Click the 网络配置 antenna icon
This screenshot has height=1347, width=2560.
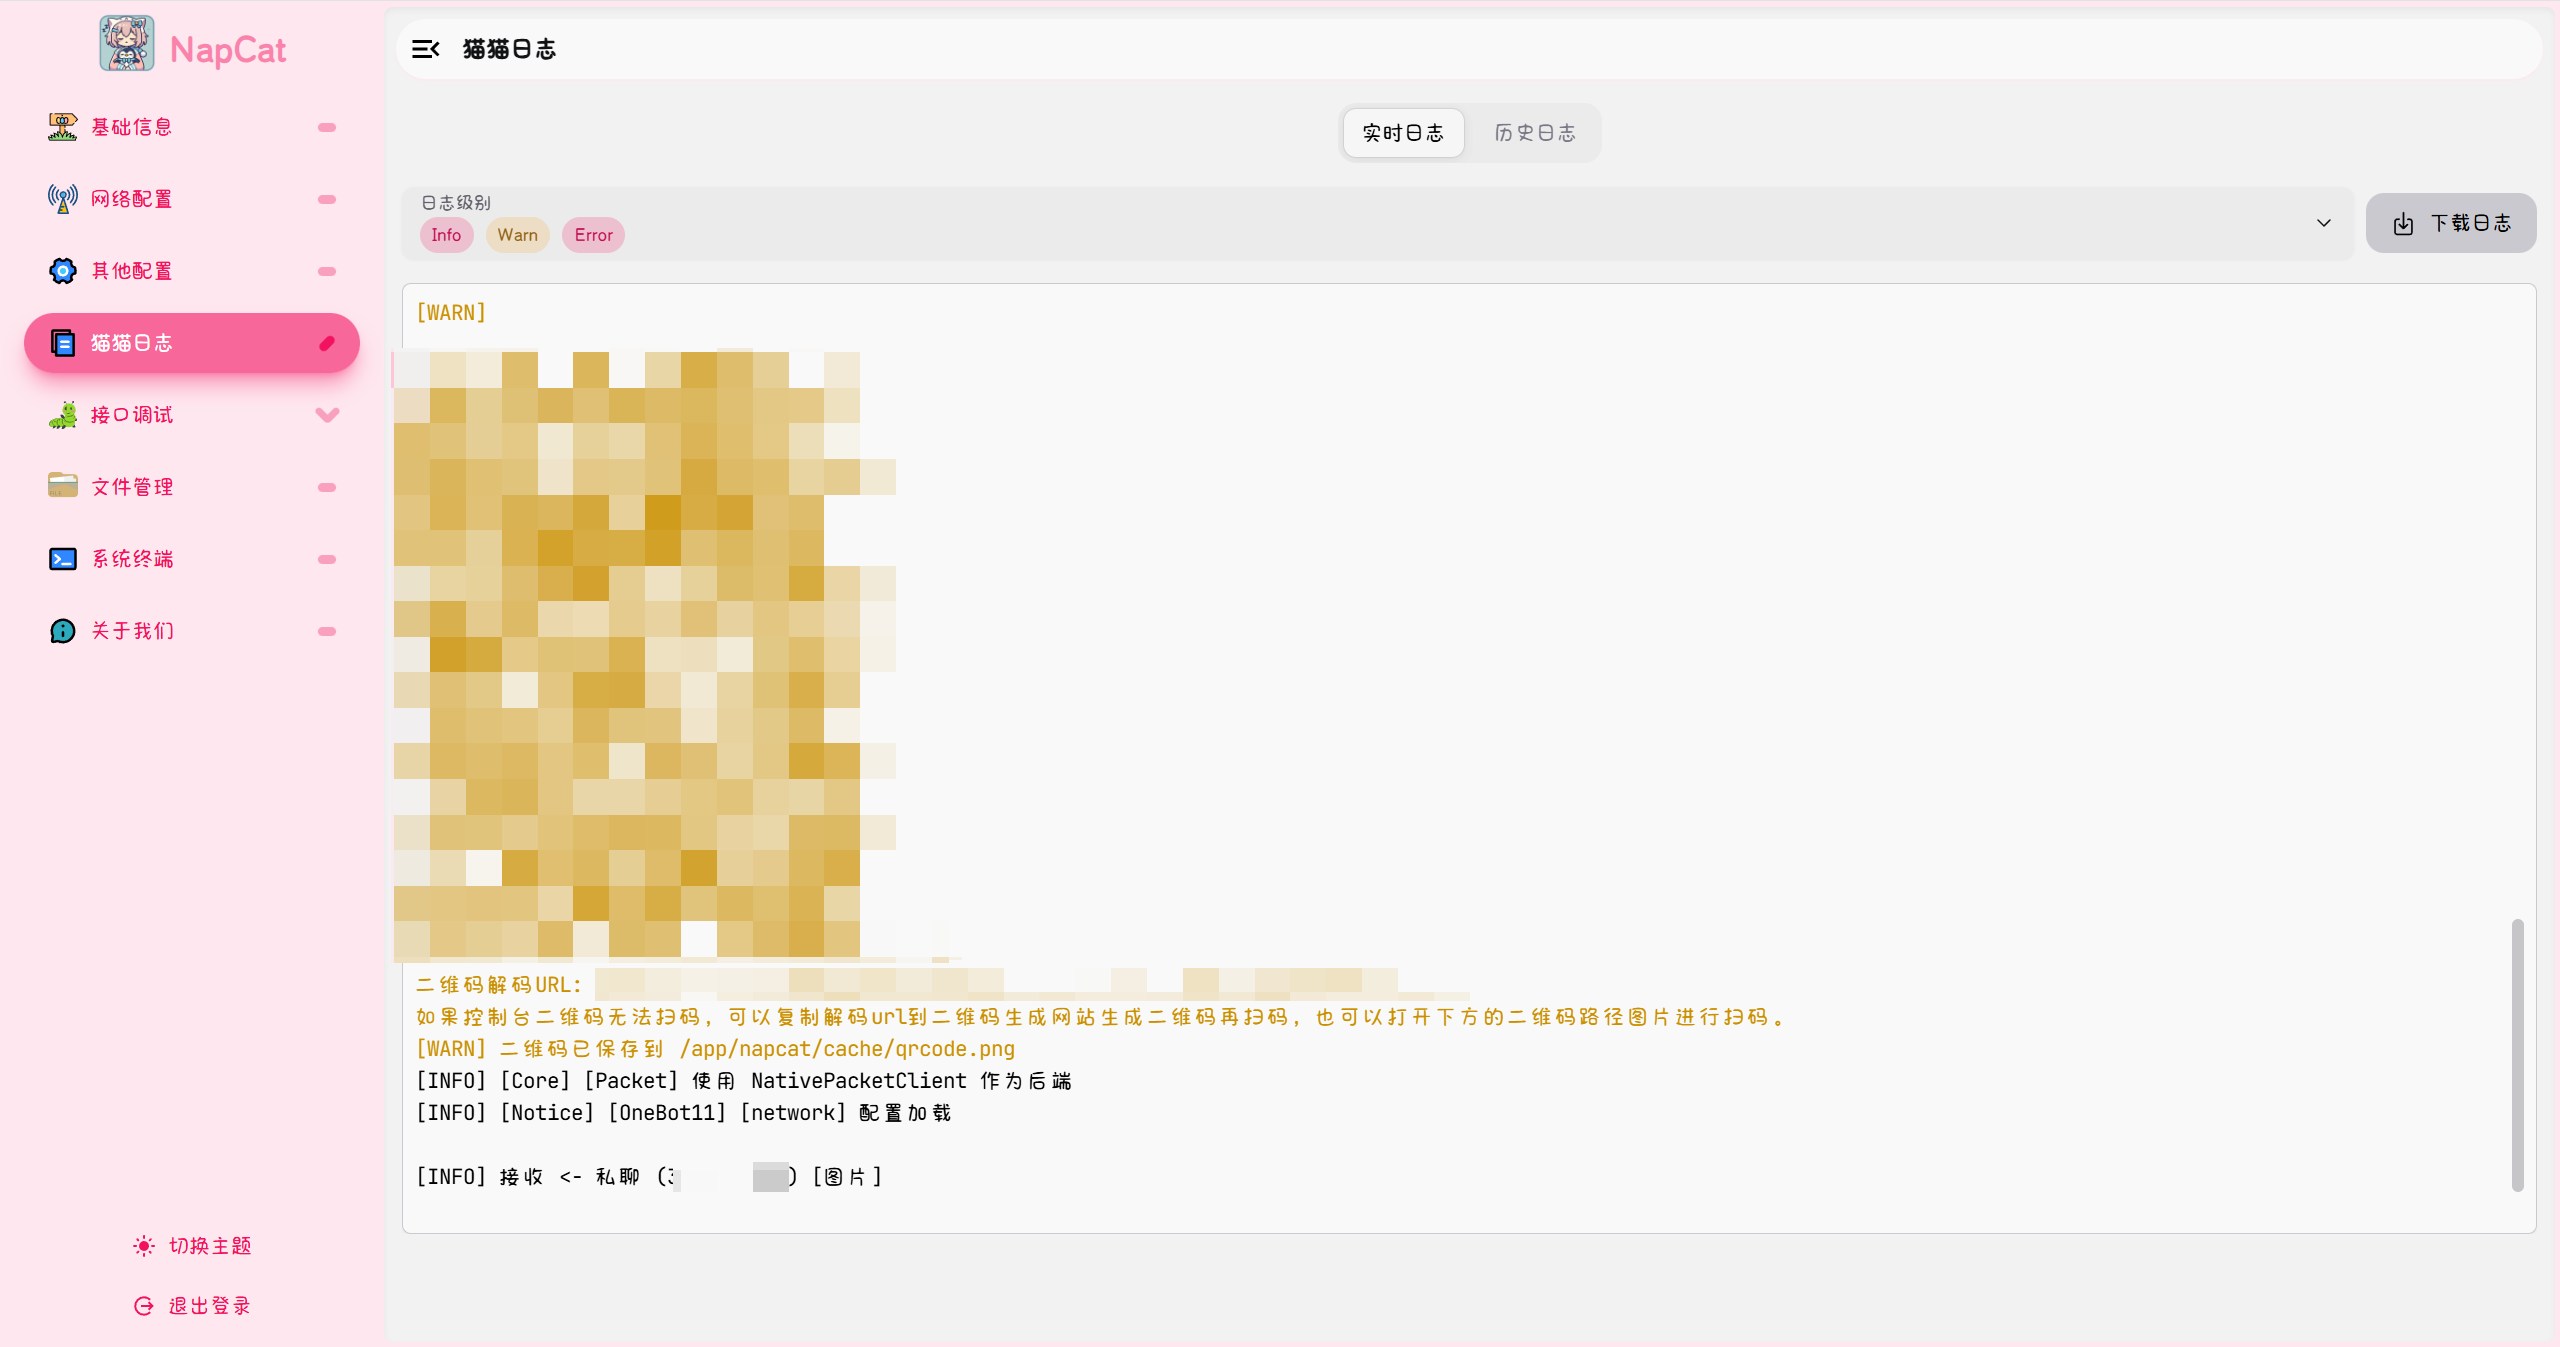(x=62, y=199)
